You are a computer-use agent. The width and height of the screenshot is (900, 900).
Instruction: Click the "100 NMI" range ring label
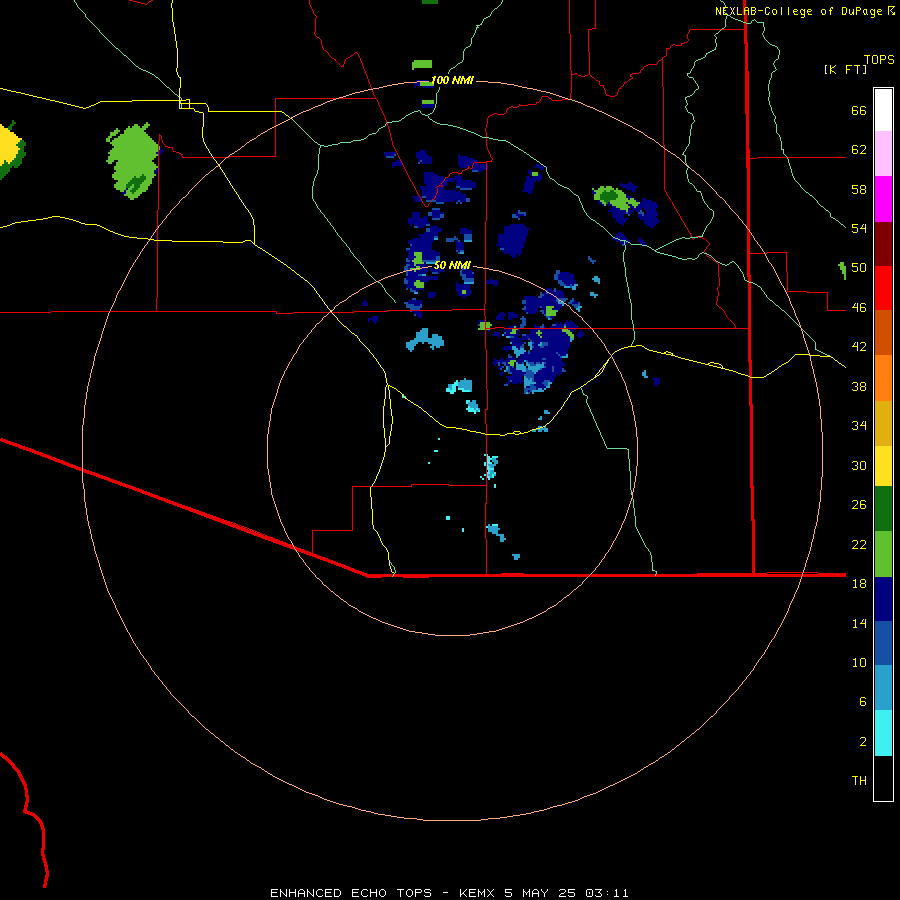[x=452, y=80]
